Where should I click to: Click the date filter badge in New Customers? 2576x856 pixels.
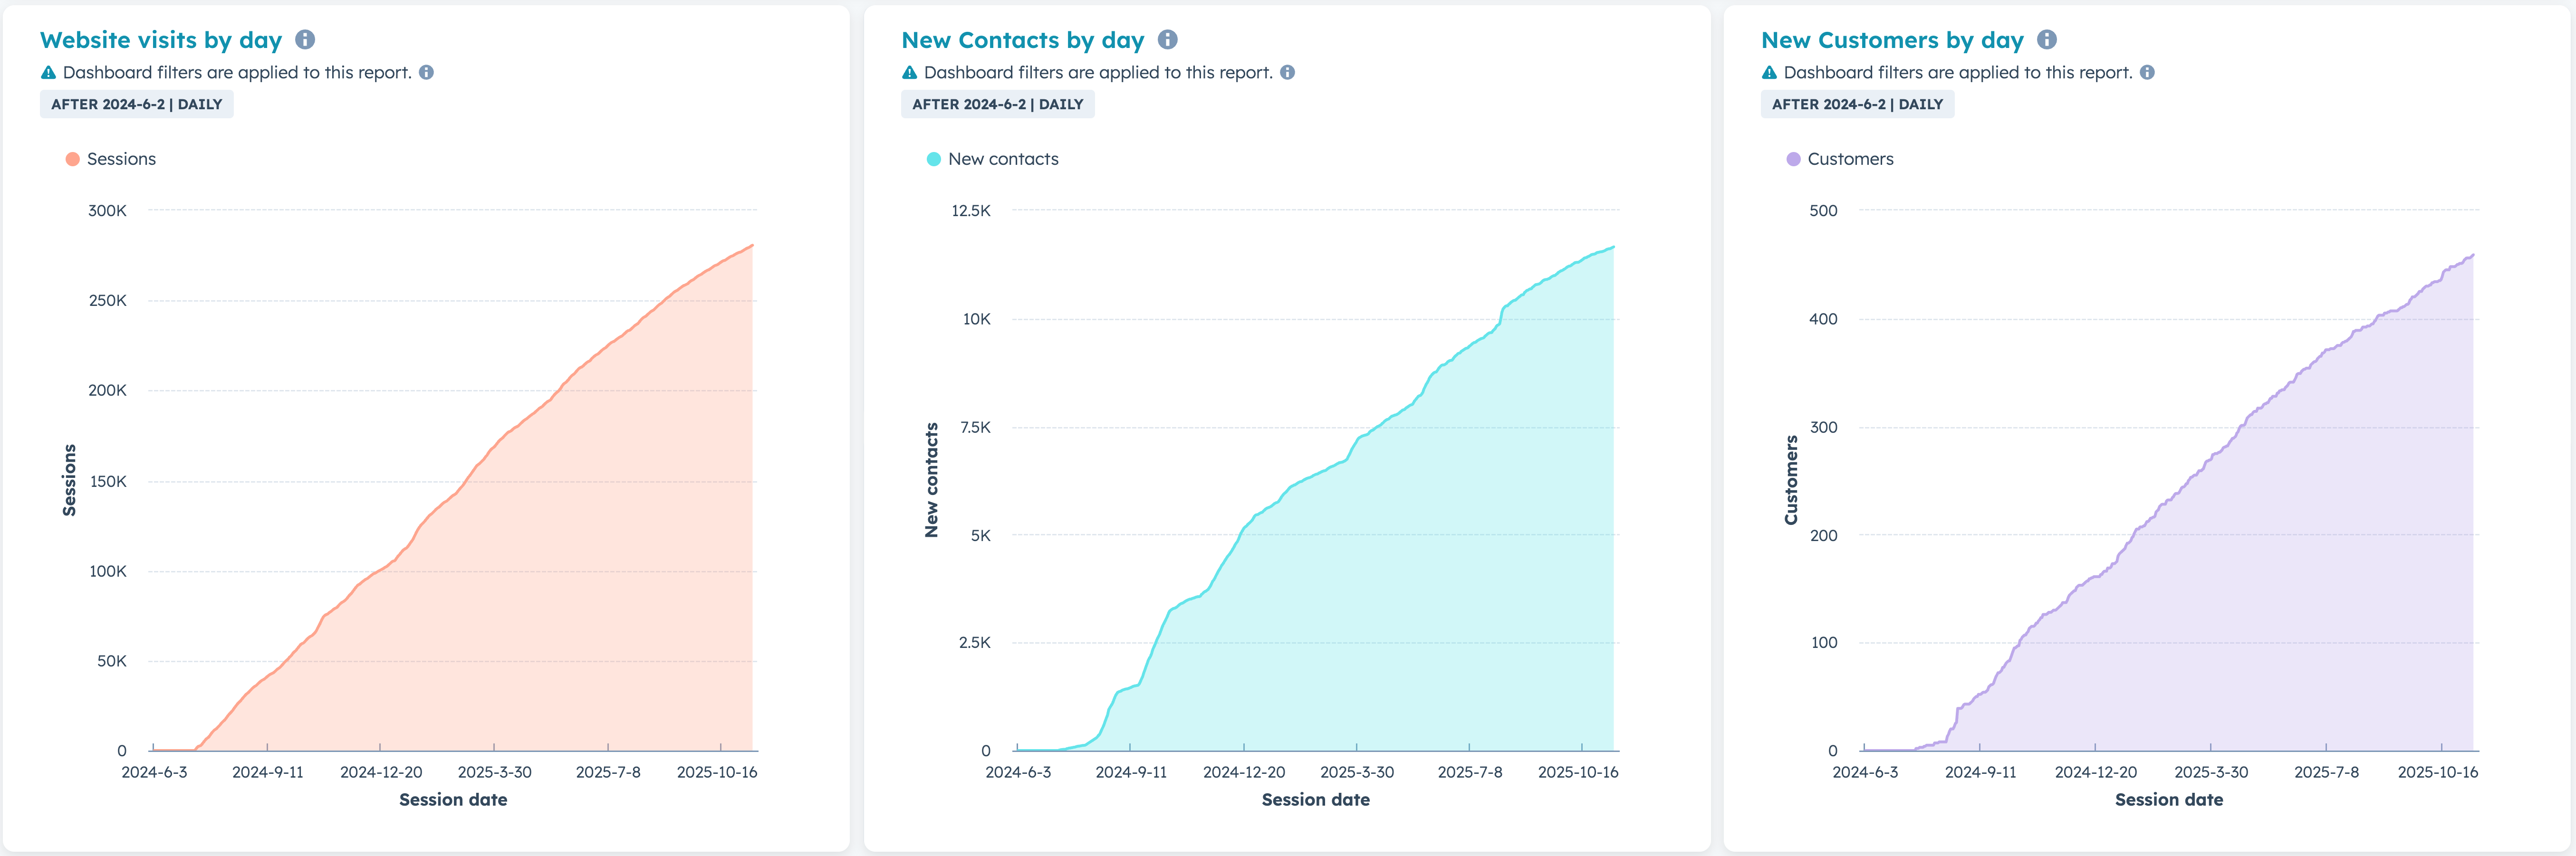point(1857,104)
